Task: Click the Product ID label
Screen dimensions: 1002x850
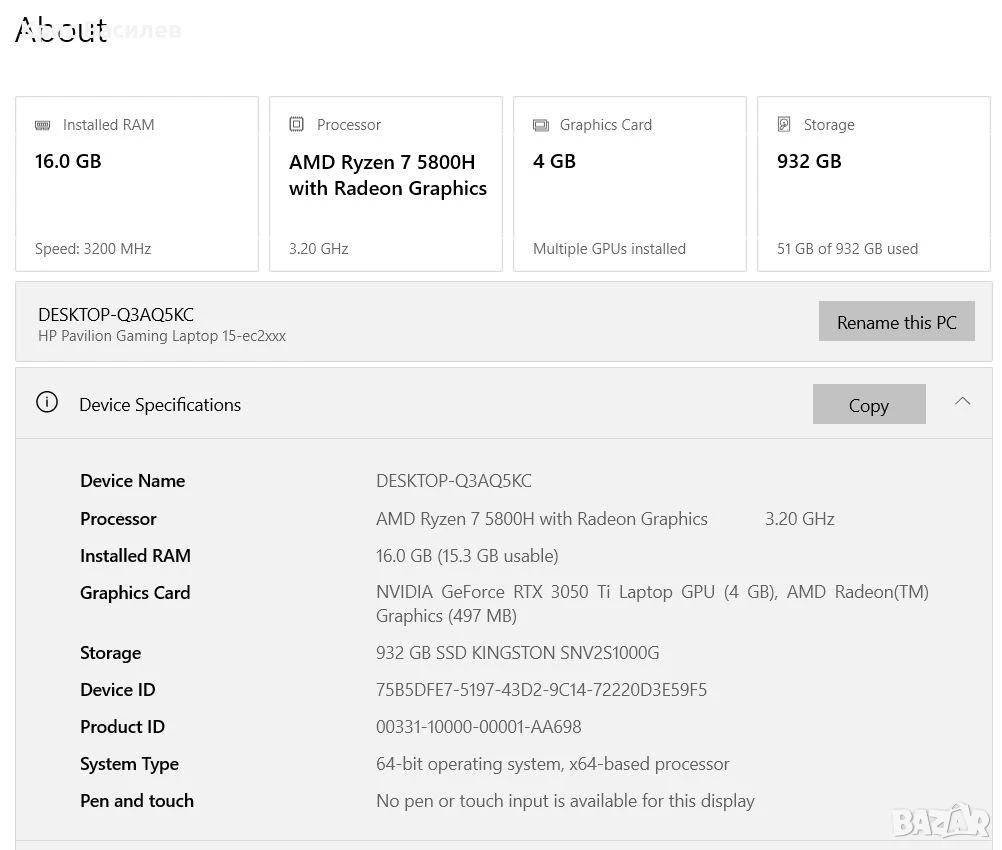Action: (122, 727)
